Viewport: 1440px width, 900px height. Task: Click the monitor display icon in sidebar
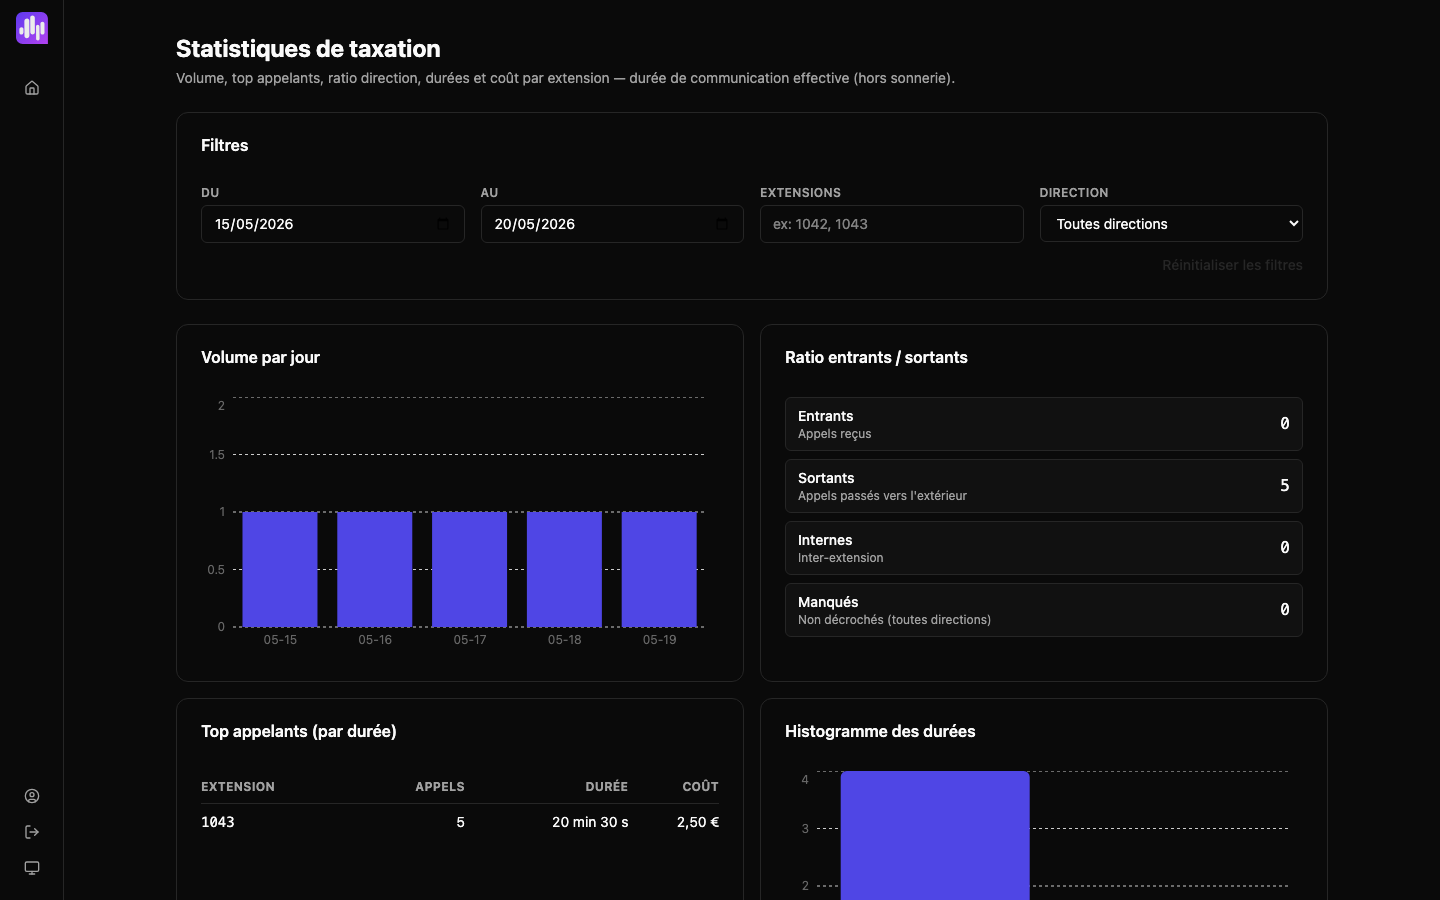pyautogui.click(x=32, y=868)
